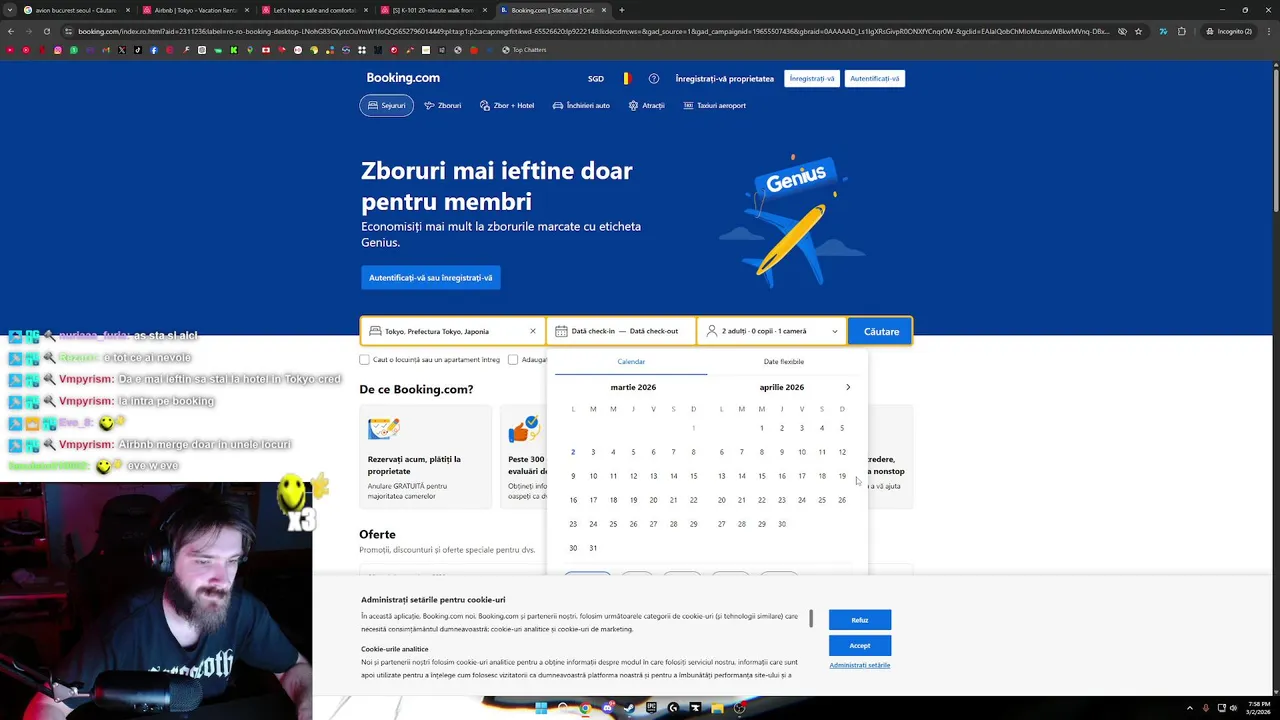Click the bed icon in destination field

375,331
